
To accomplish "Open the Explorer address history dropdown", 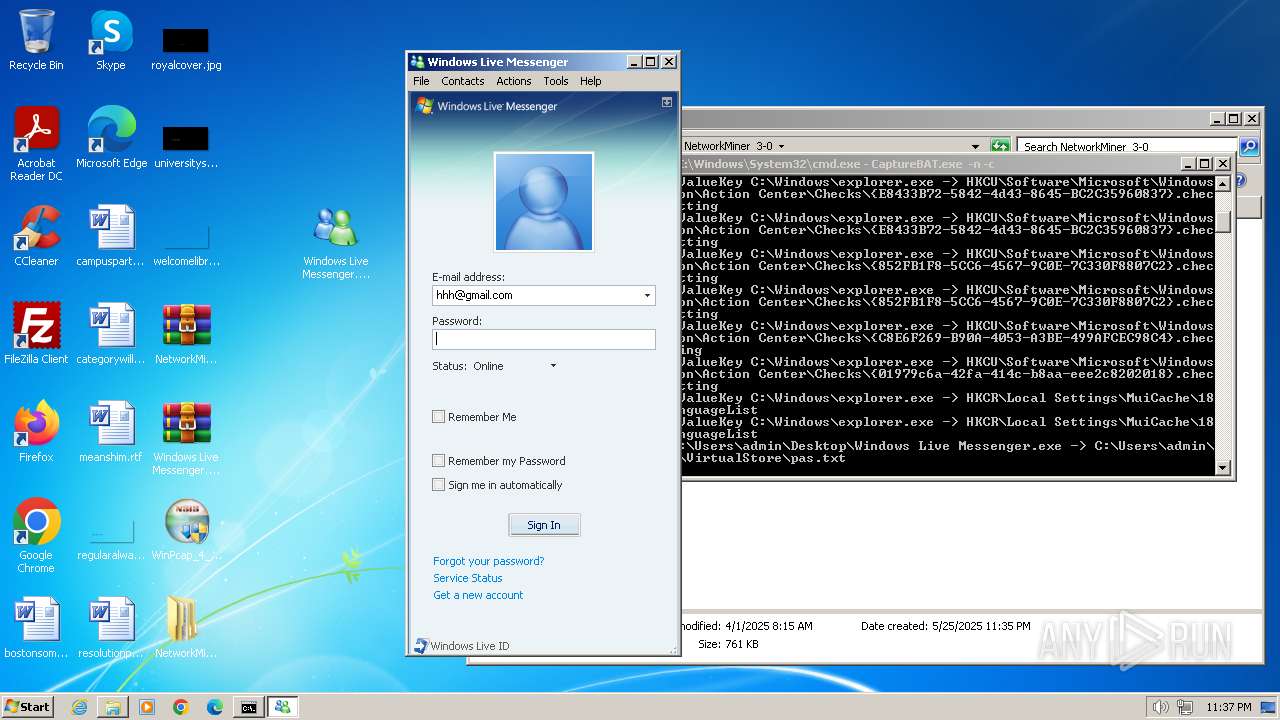I will click(976, 147).
